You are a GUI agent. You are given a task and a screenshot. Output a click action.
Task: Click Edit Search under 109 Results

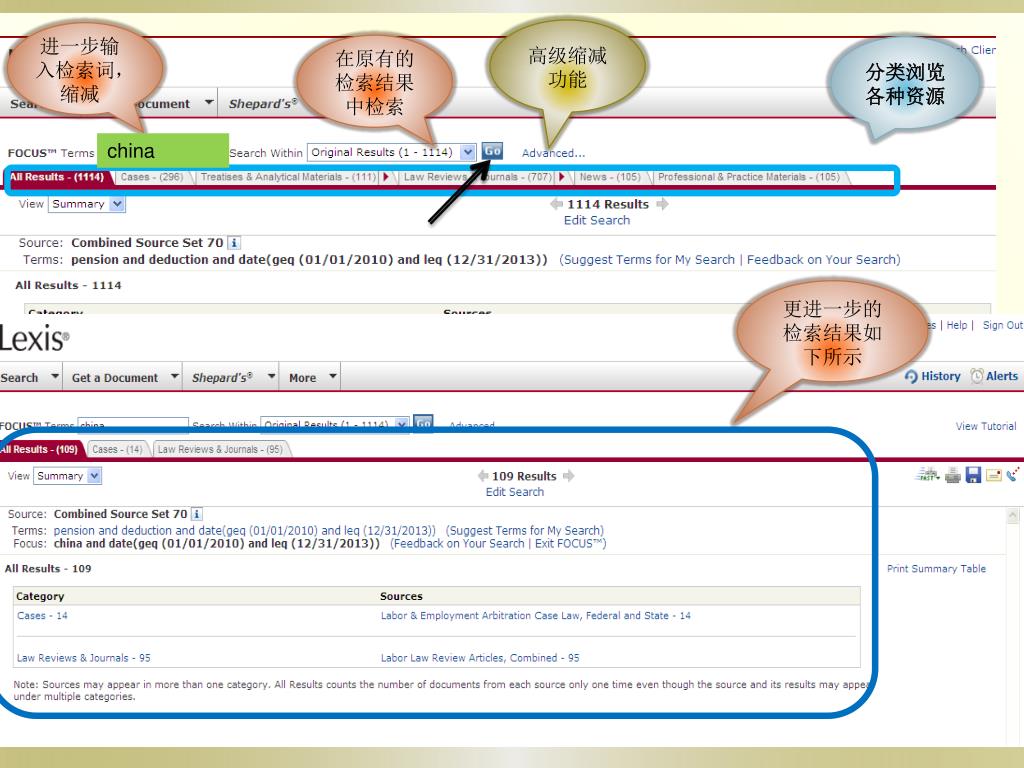click(515, 492)
